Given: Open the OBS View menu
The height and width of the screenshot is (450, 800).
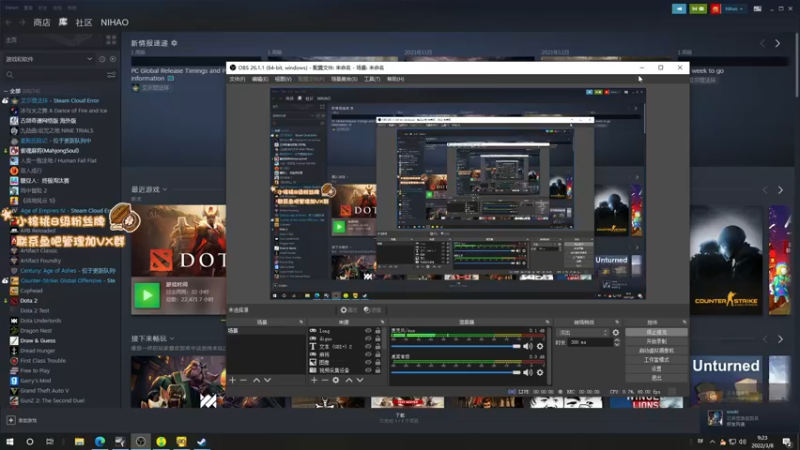Looking at the screenshot, I should (283, 79).
